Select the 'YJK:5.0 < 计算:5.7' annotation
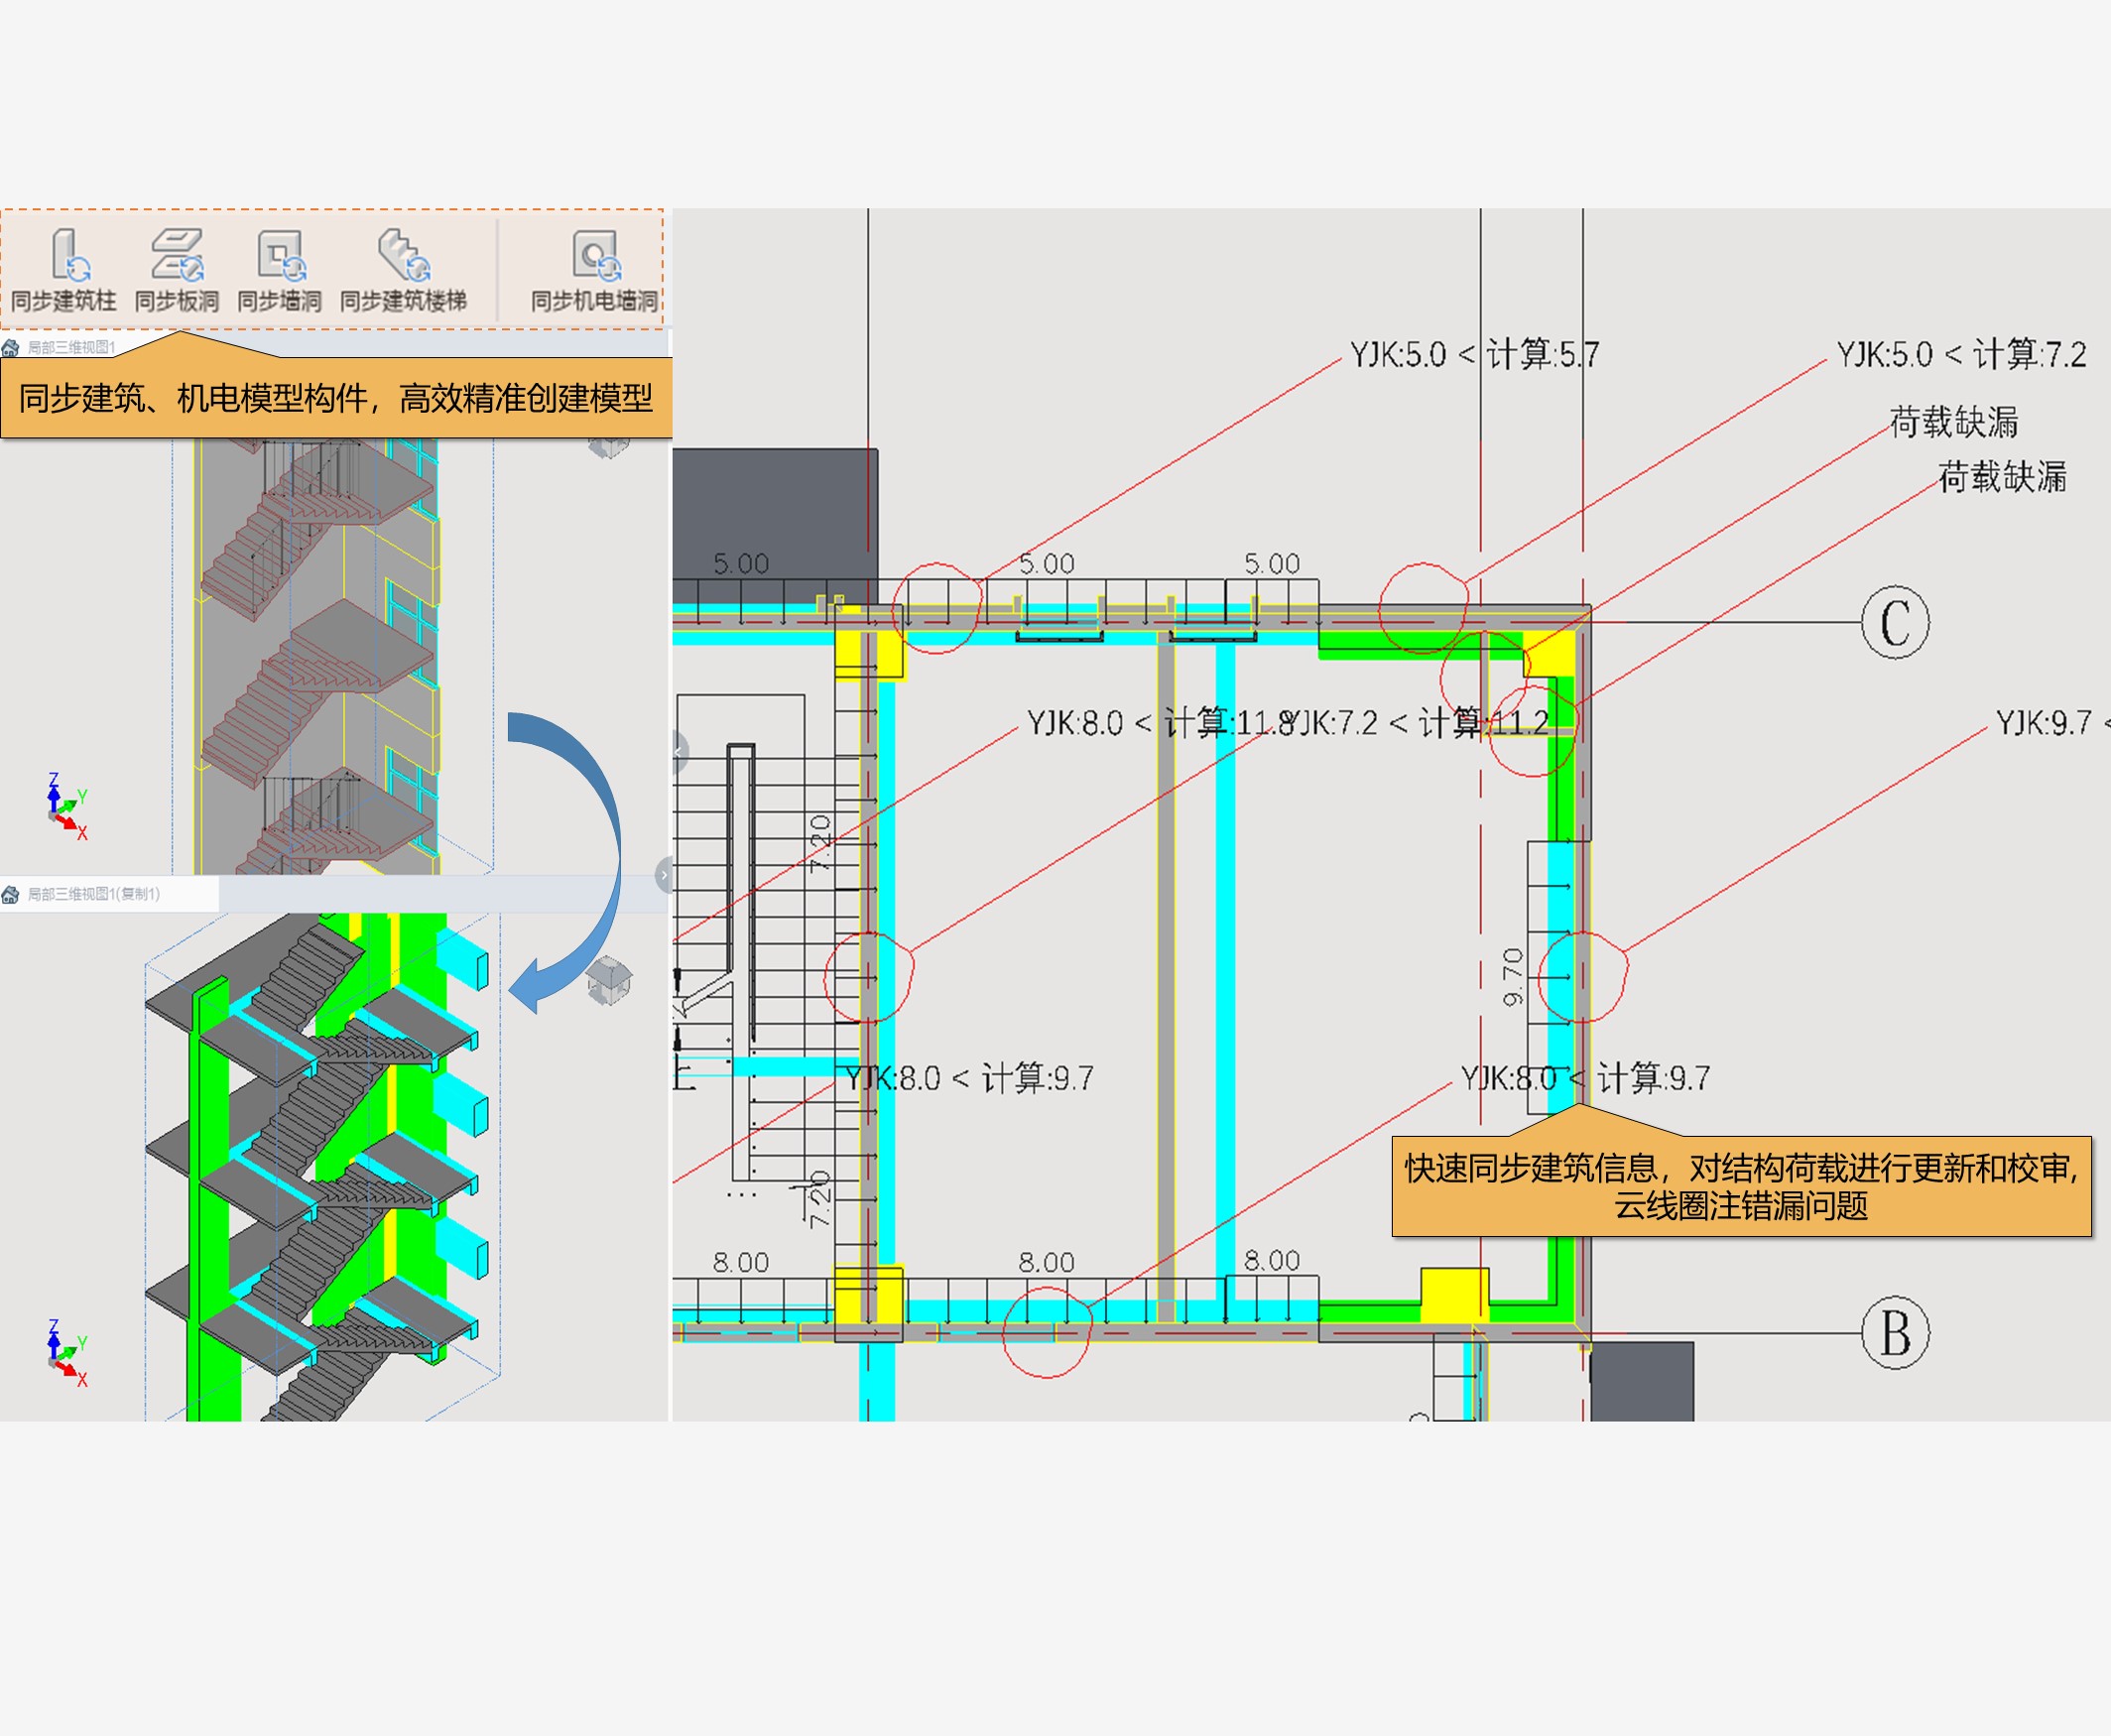 tap(1474, 354)
